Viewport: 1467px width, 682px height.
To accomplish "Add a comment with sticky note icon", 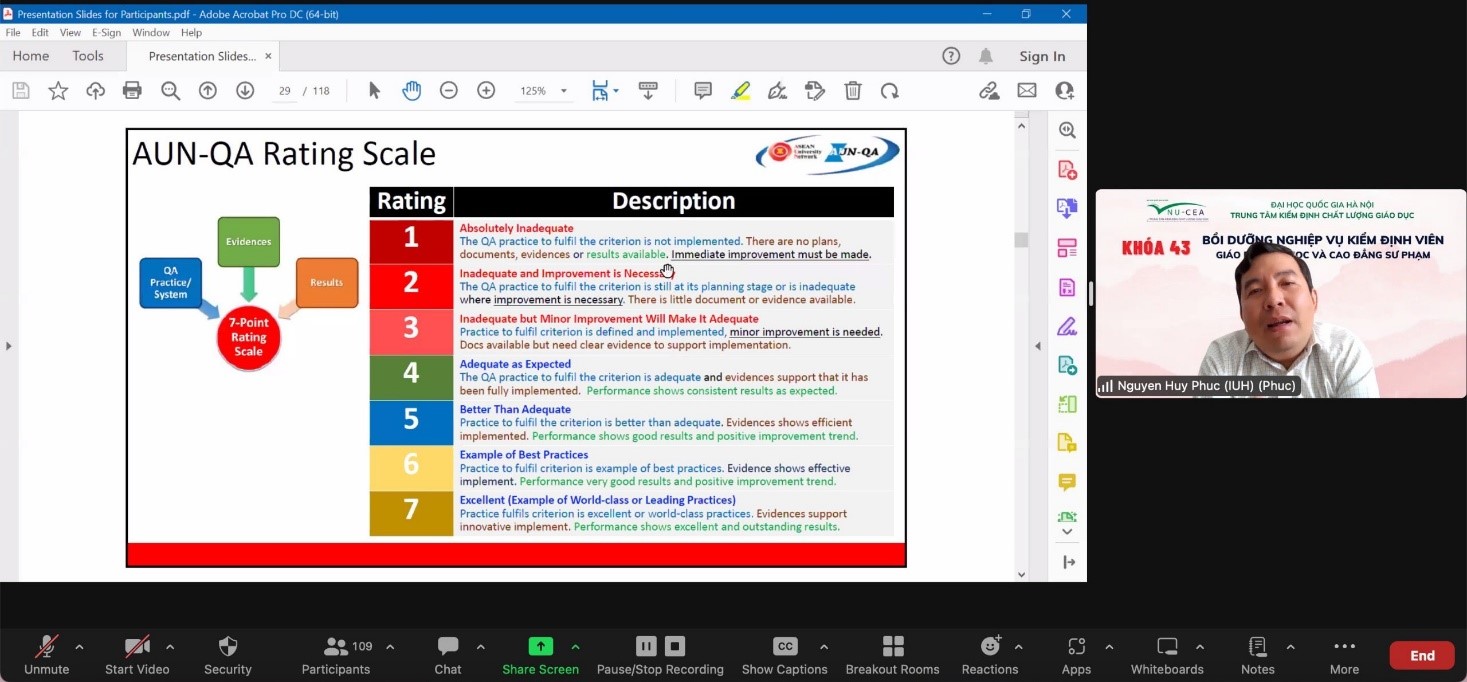I will (703, 91).
